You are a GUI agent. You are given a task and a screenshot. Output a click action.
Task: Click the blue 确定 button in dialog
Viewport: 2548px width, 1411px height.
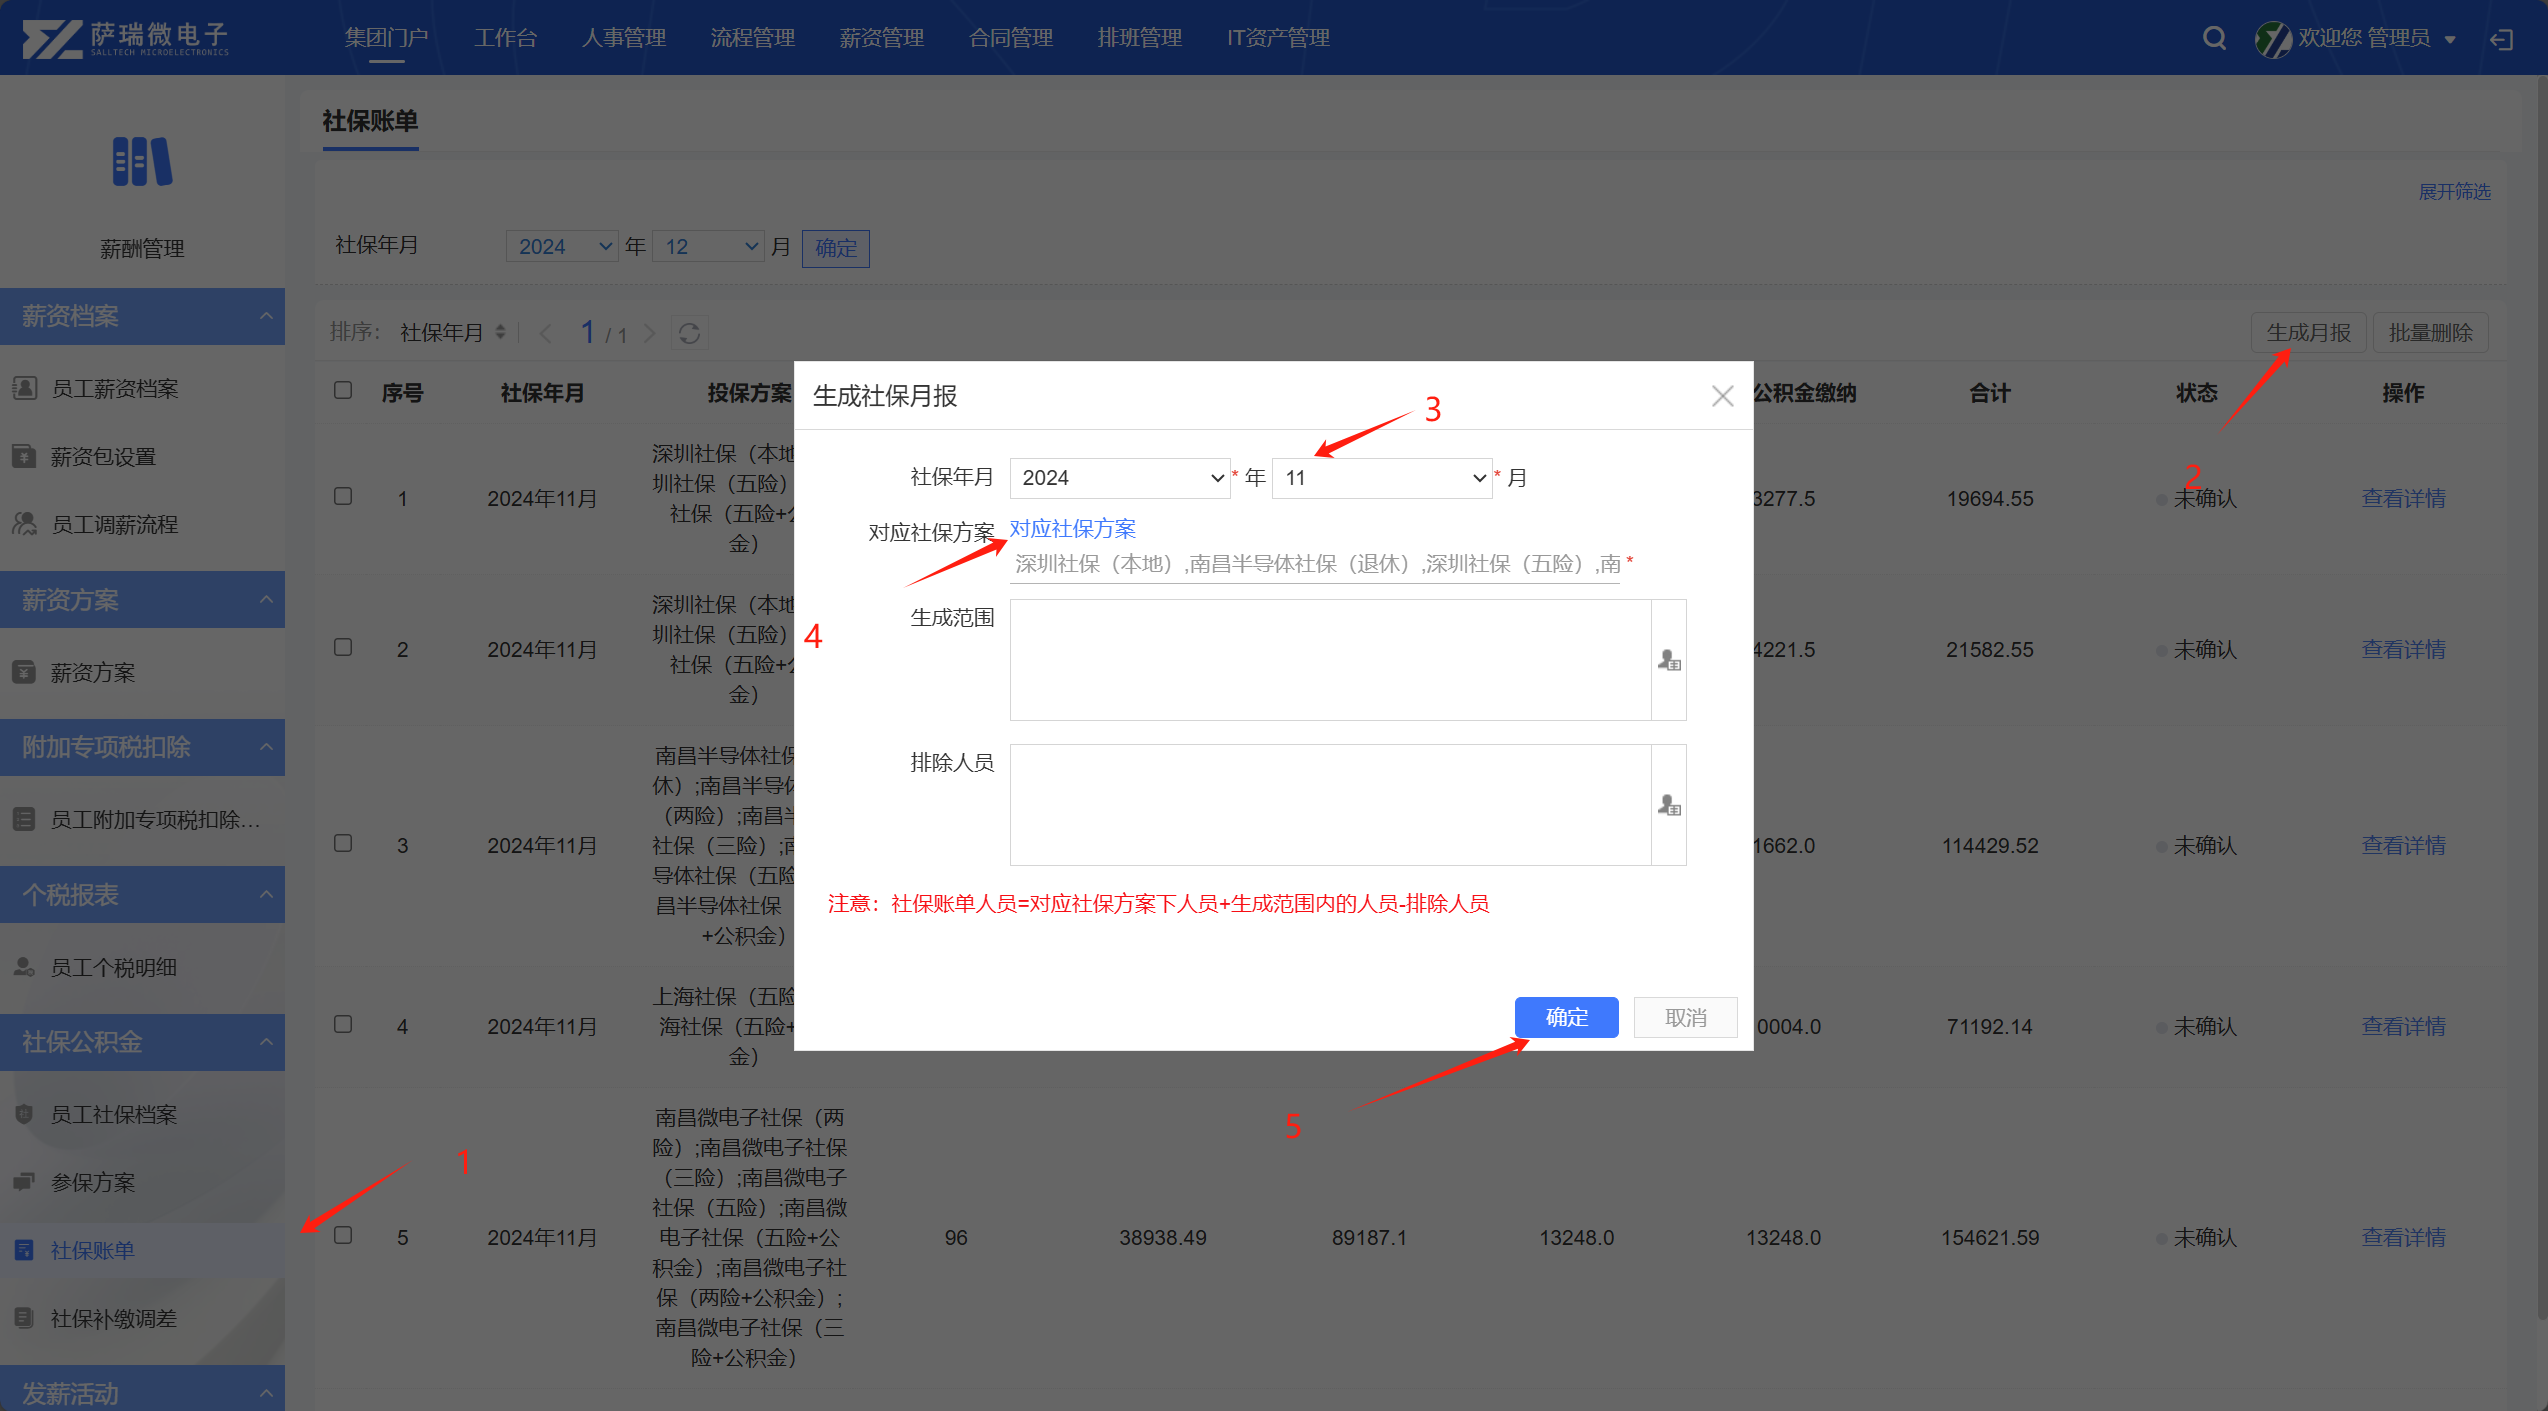1566,1017
